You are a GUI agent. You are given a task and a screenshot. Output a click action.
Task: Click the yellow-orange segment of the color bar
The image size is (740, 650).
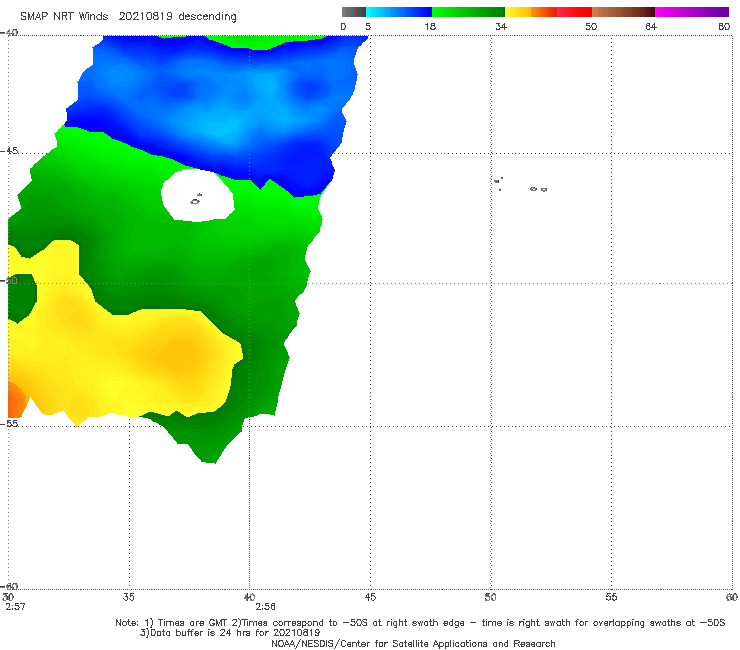point(531,12)
